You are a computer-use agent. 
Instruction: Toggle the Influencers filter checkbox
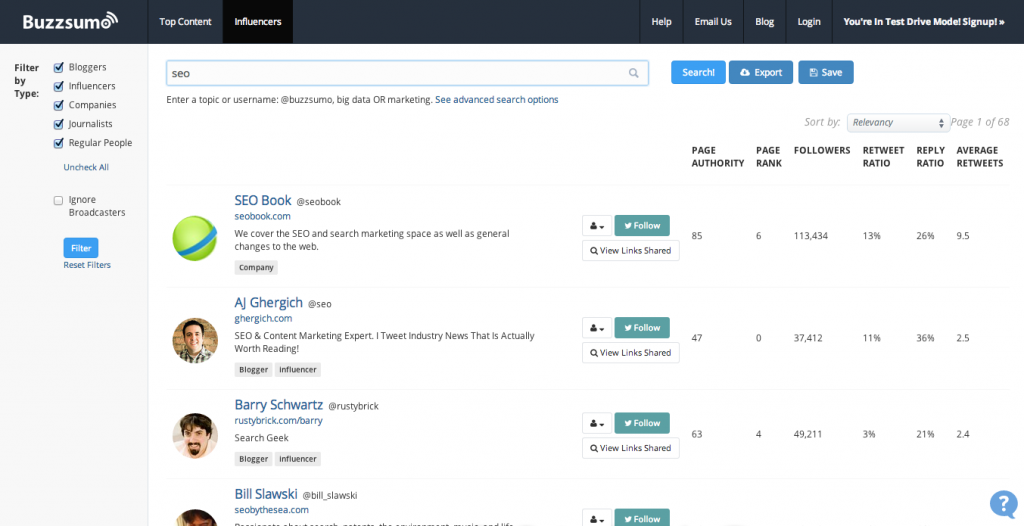[59, 86]
